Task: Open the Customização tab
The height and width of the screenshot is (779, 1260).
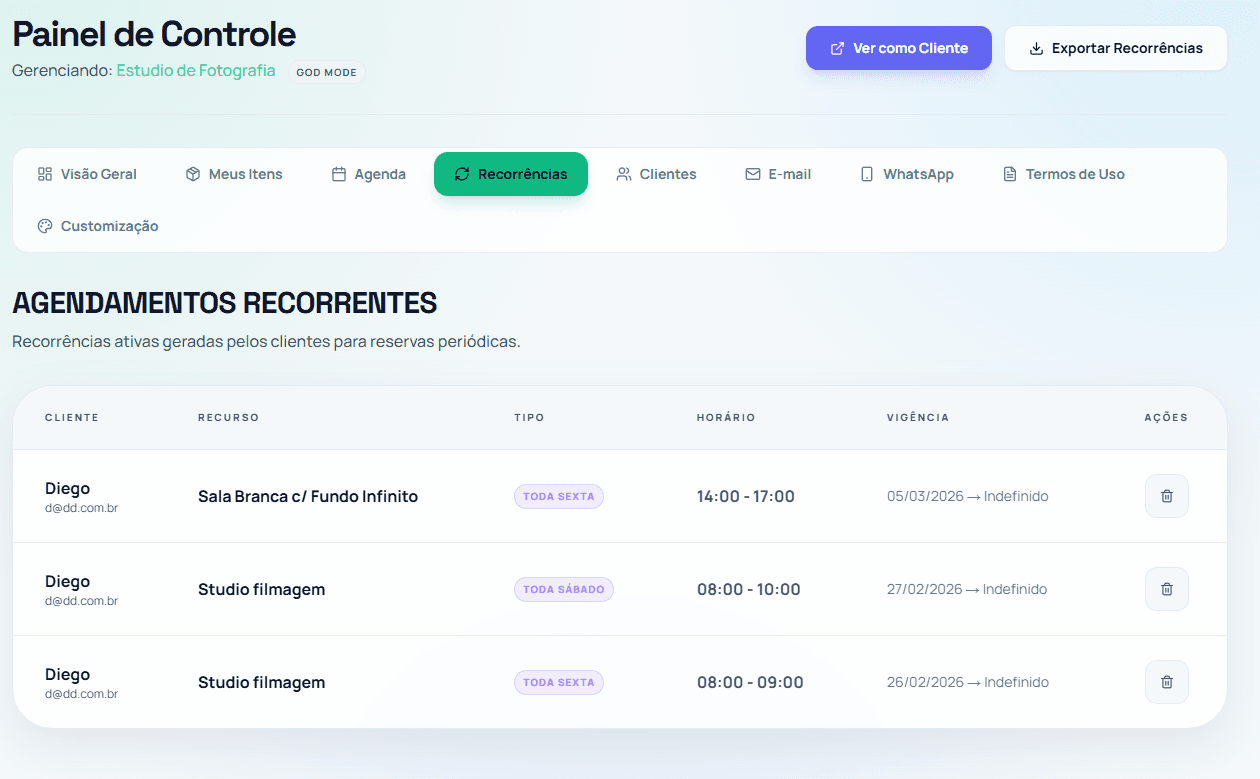Action: click(98, 226)
